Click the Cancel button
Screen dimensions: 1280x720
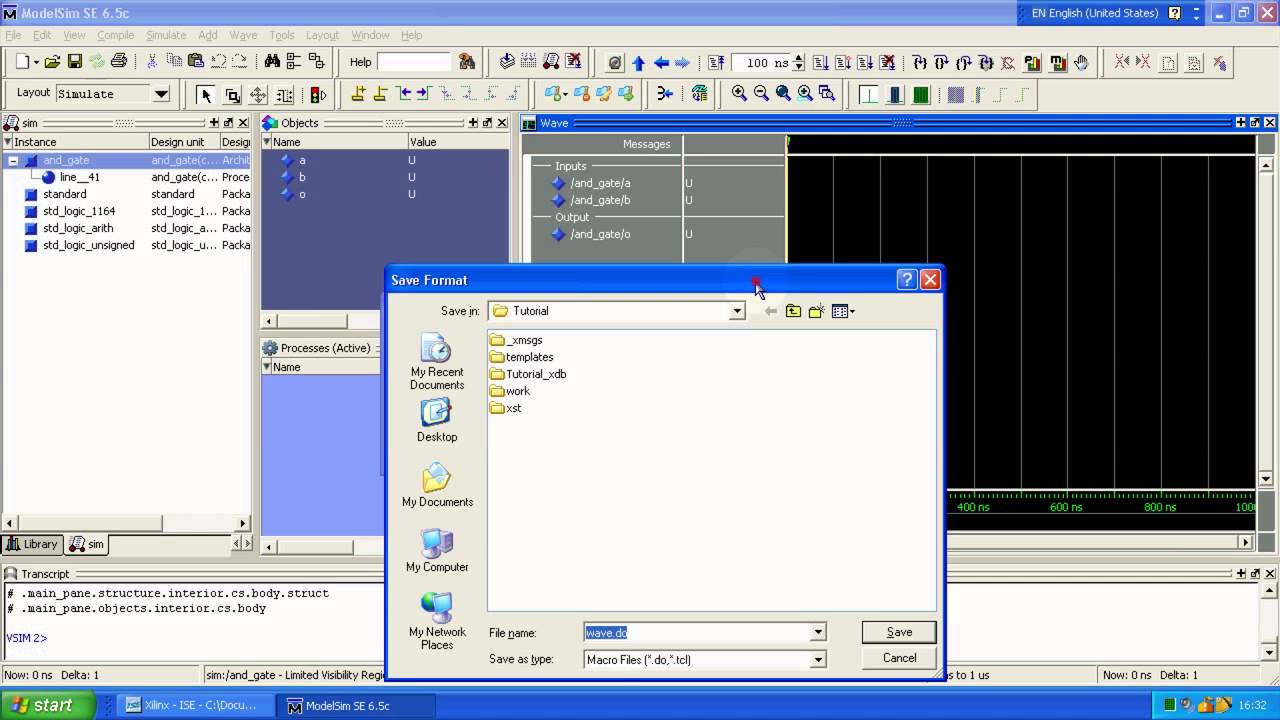(x=899, y=658)
